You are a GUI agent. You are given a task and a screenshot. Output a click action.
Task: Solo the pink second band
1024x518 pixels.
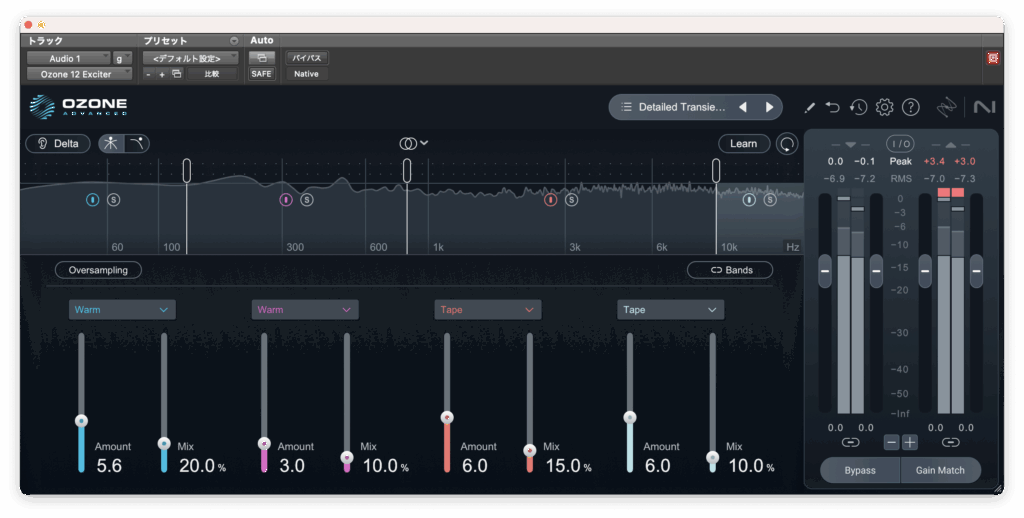click(x=307, y=200)
